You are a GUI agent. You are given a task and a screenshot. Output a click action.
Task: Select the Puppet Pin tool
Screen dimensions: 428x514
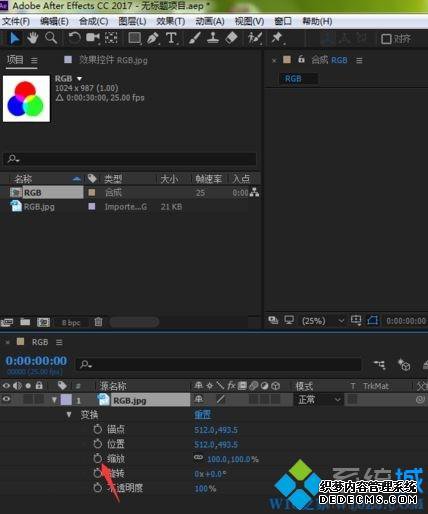click(277, 38)
